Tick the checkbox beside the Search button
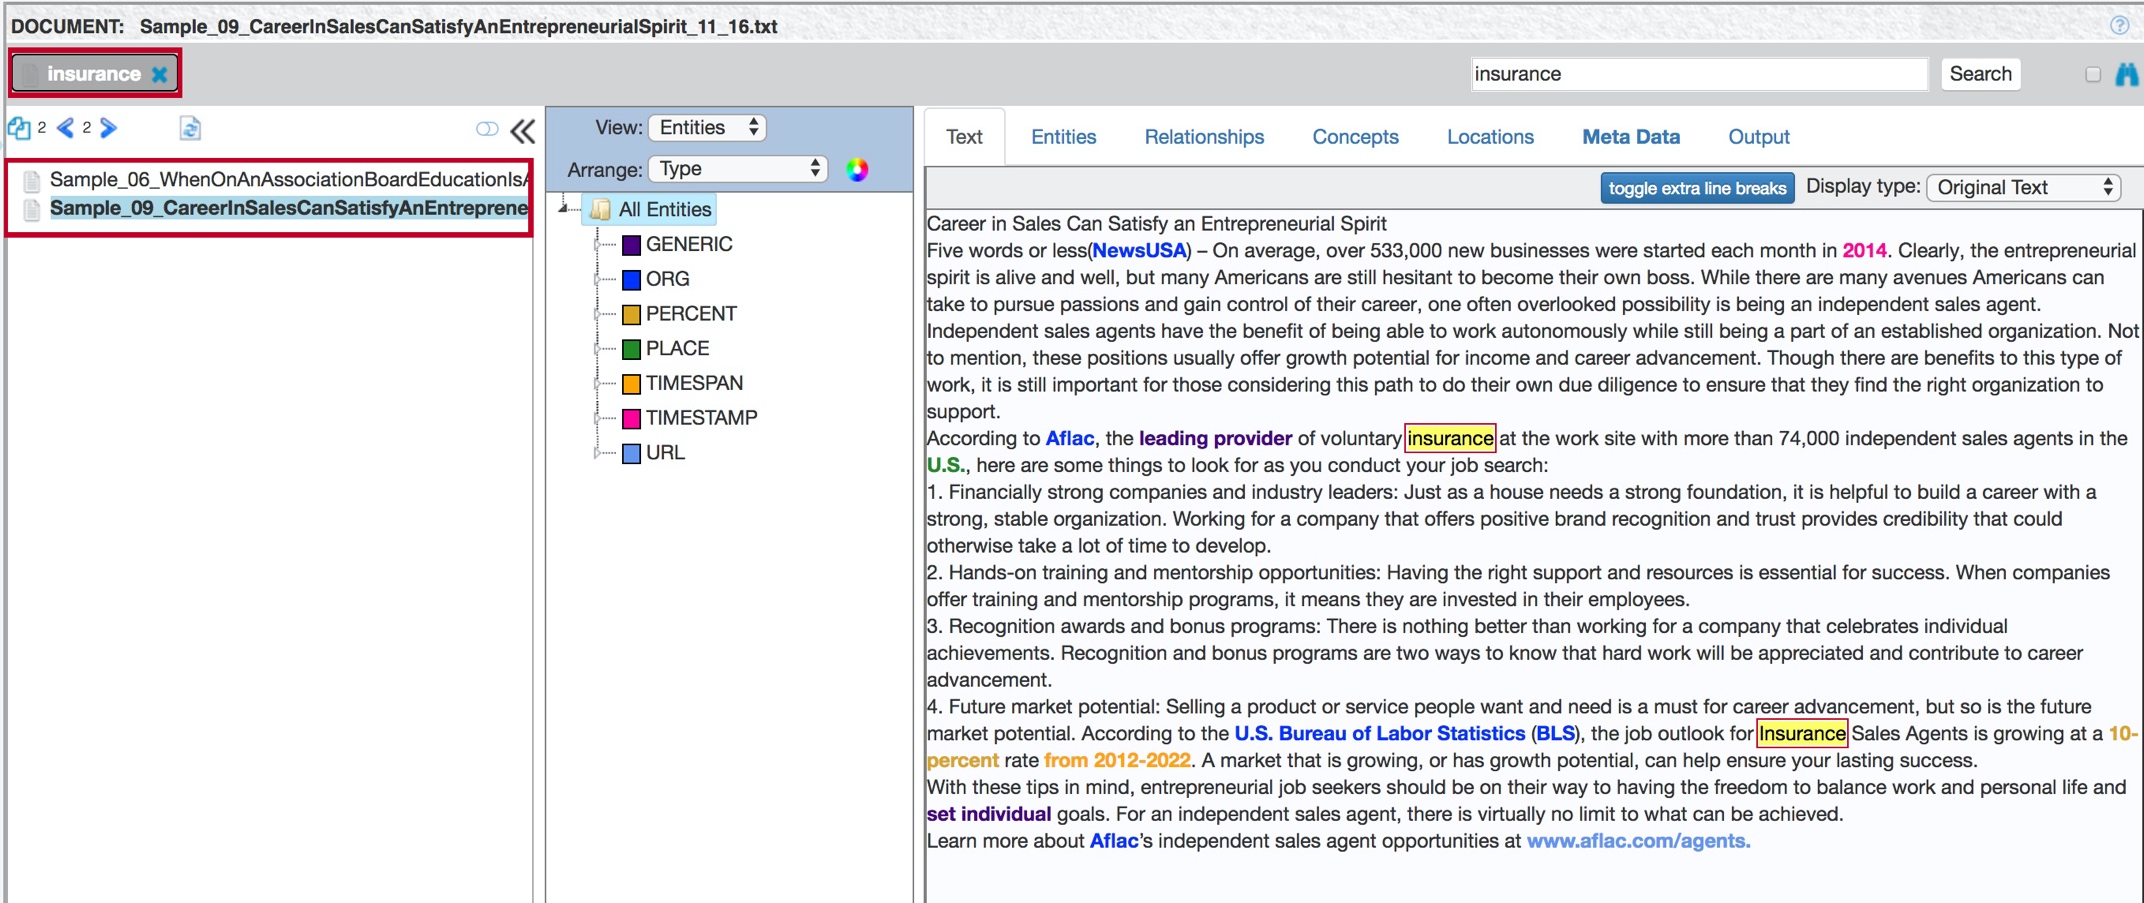The height and width of the screenshot is (903, 2144). pyautogui.click(x=2092, y=74)
